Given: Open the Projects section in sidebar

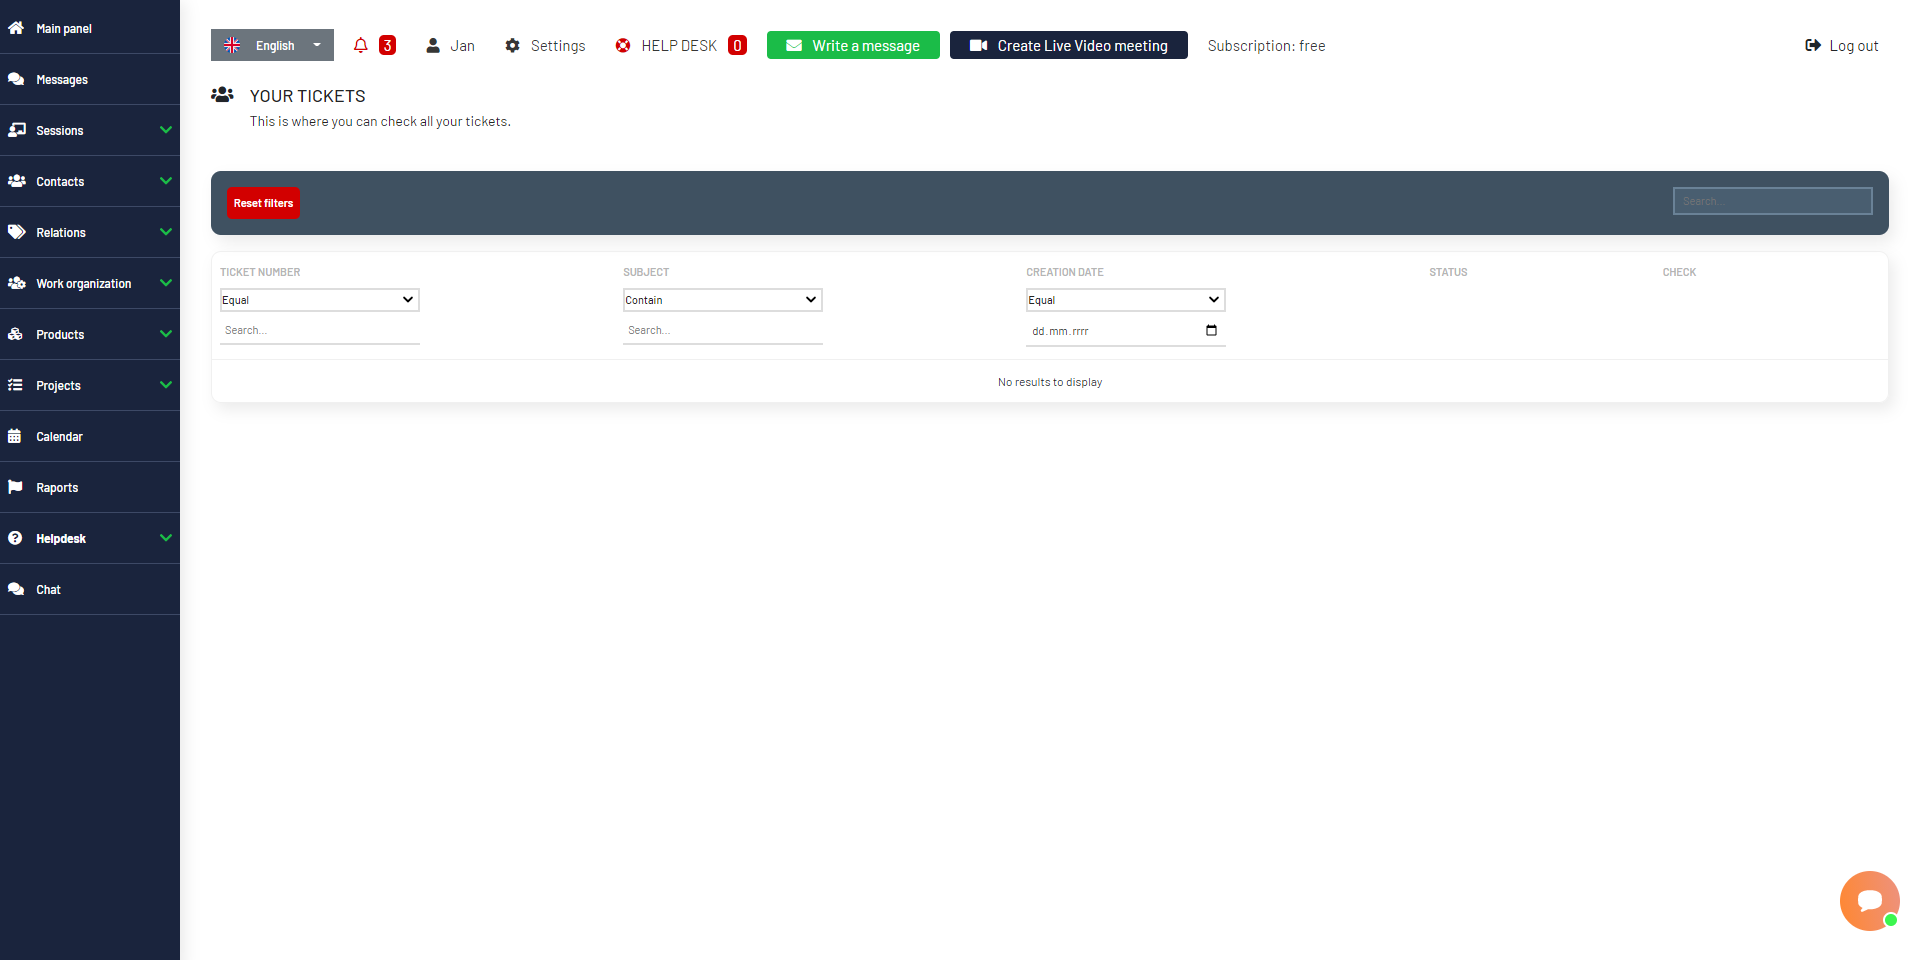Looking at the screenshot, I should coord(58,385).
